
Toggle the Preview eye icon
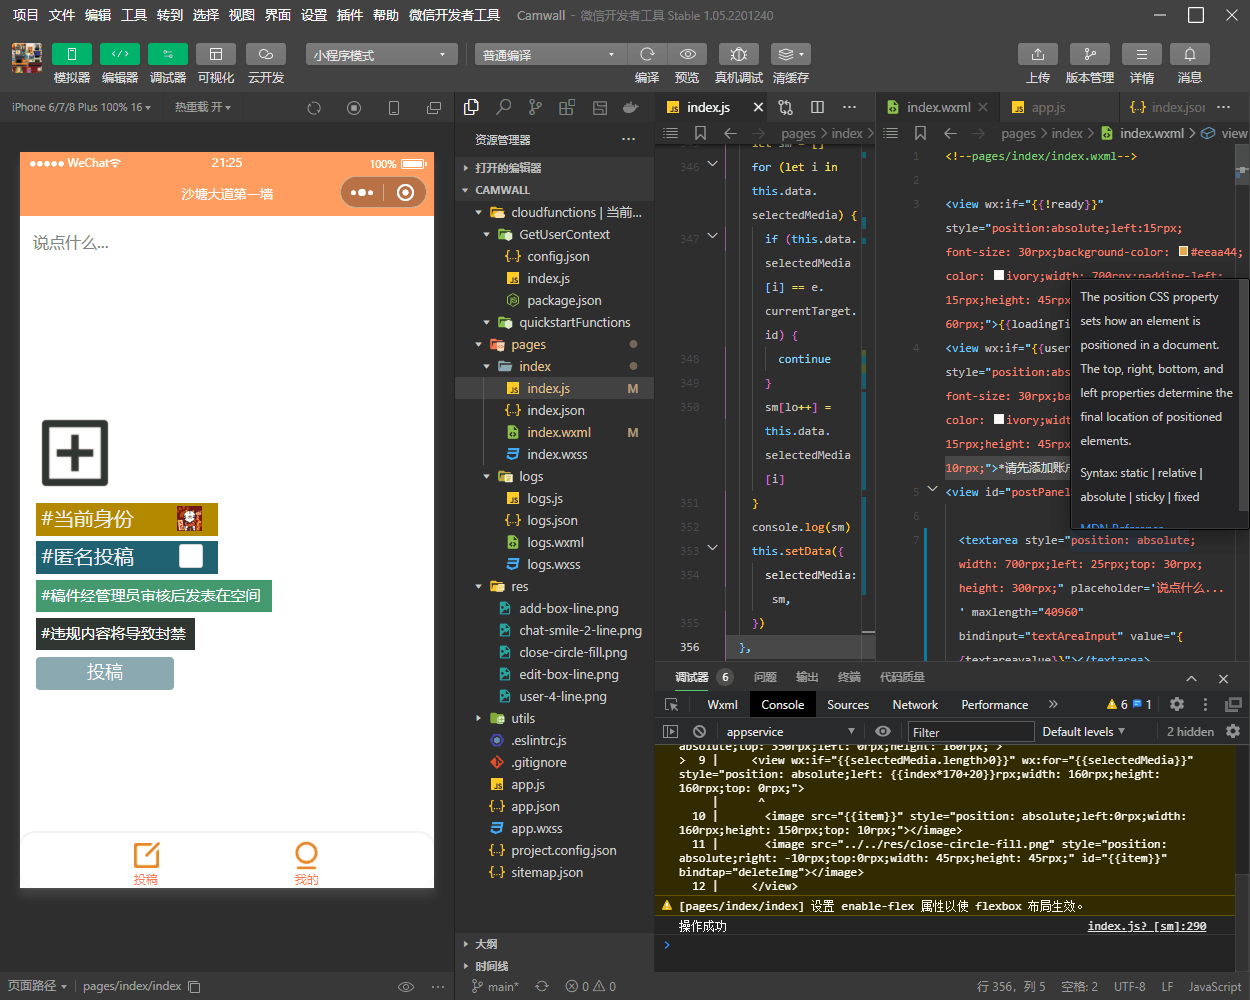pos(687,54)
